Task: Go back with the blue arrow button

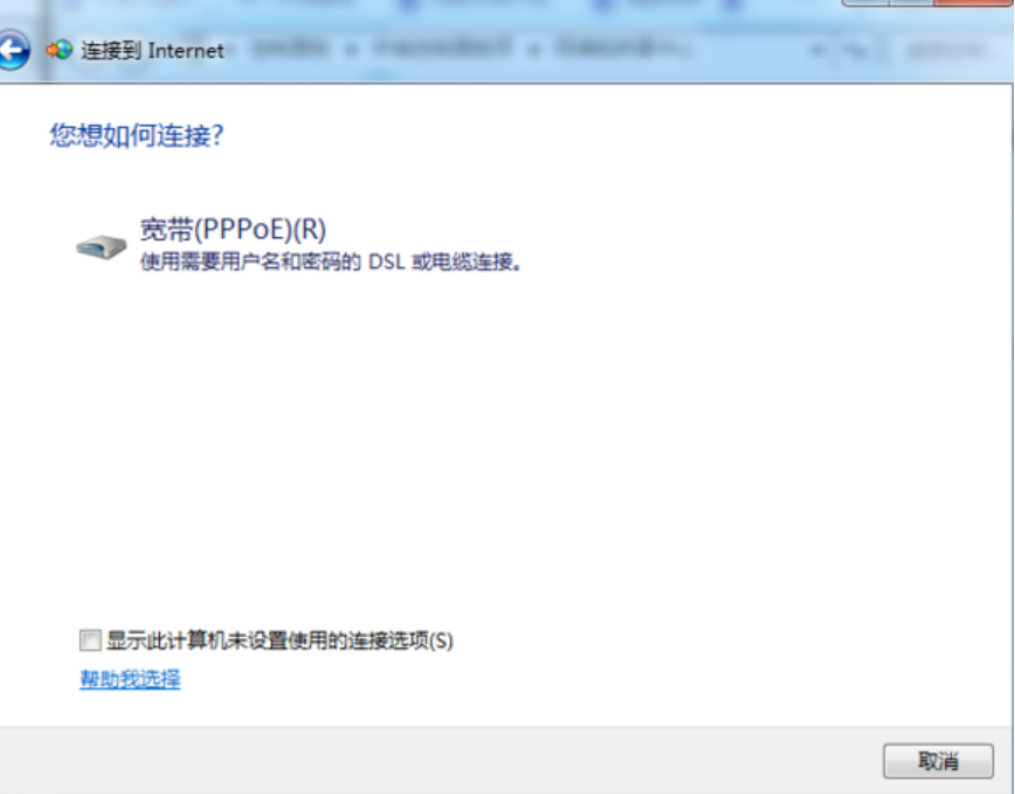Action: click(13, 49)
